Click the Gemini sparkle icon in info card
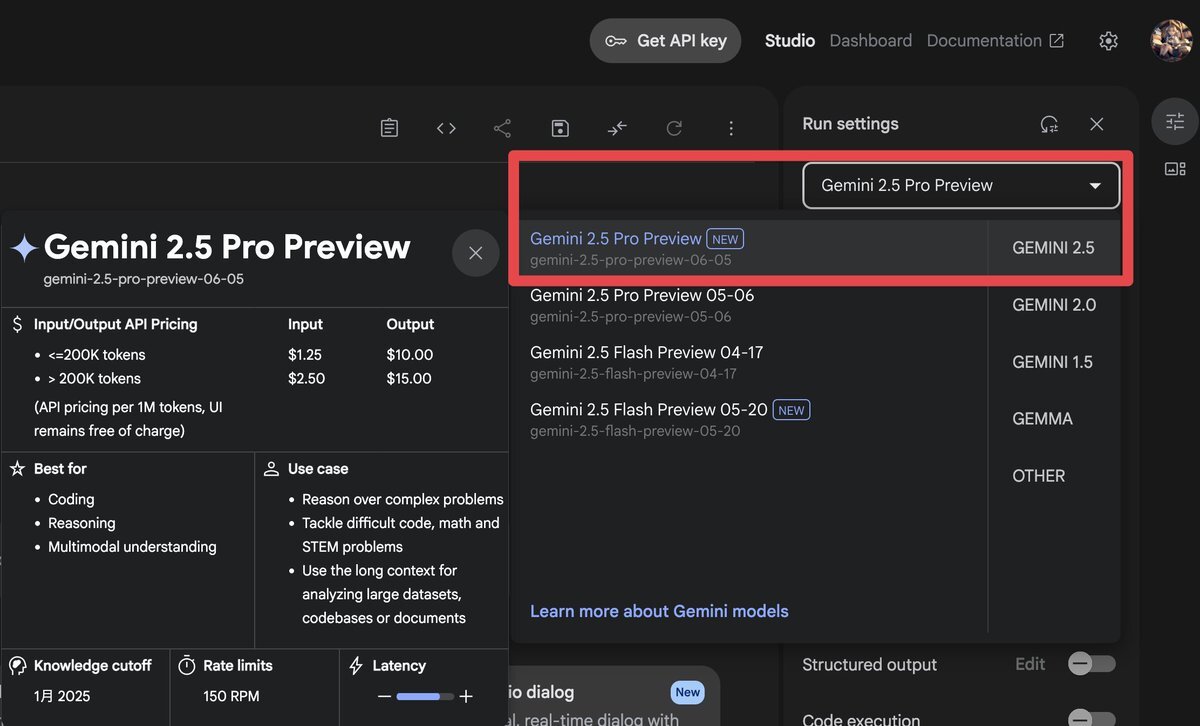 23,248
